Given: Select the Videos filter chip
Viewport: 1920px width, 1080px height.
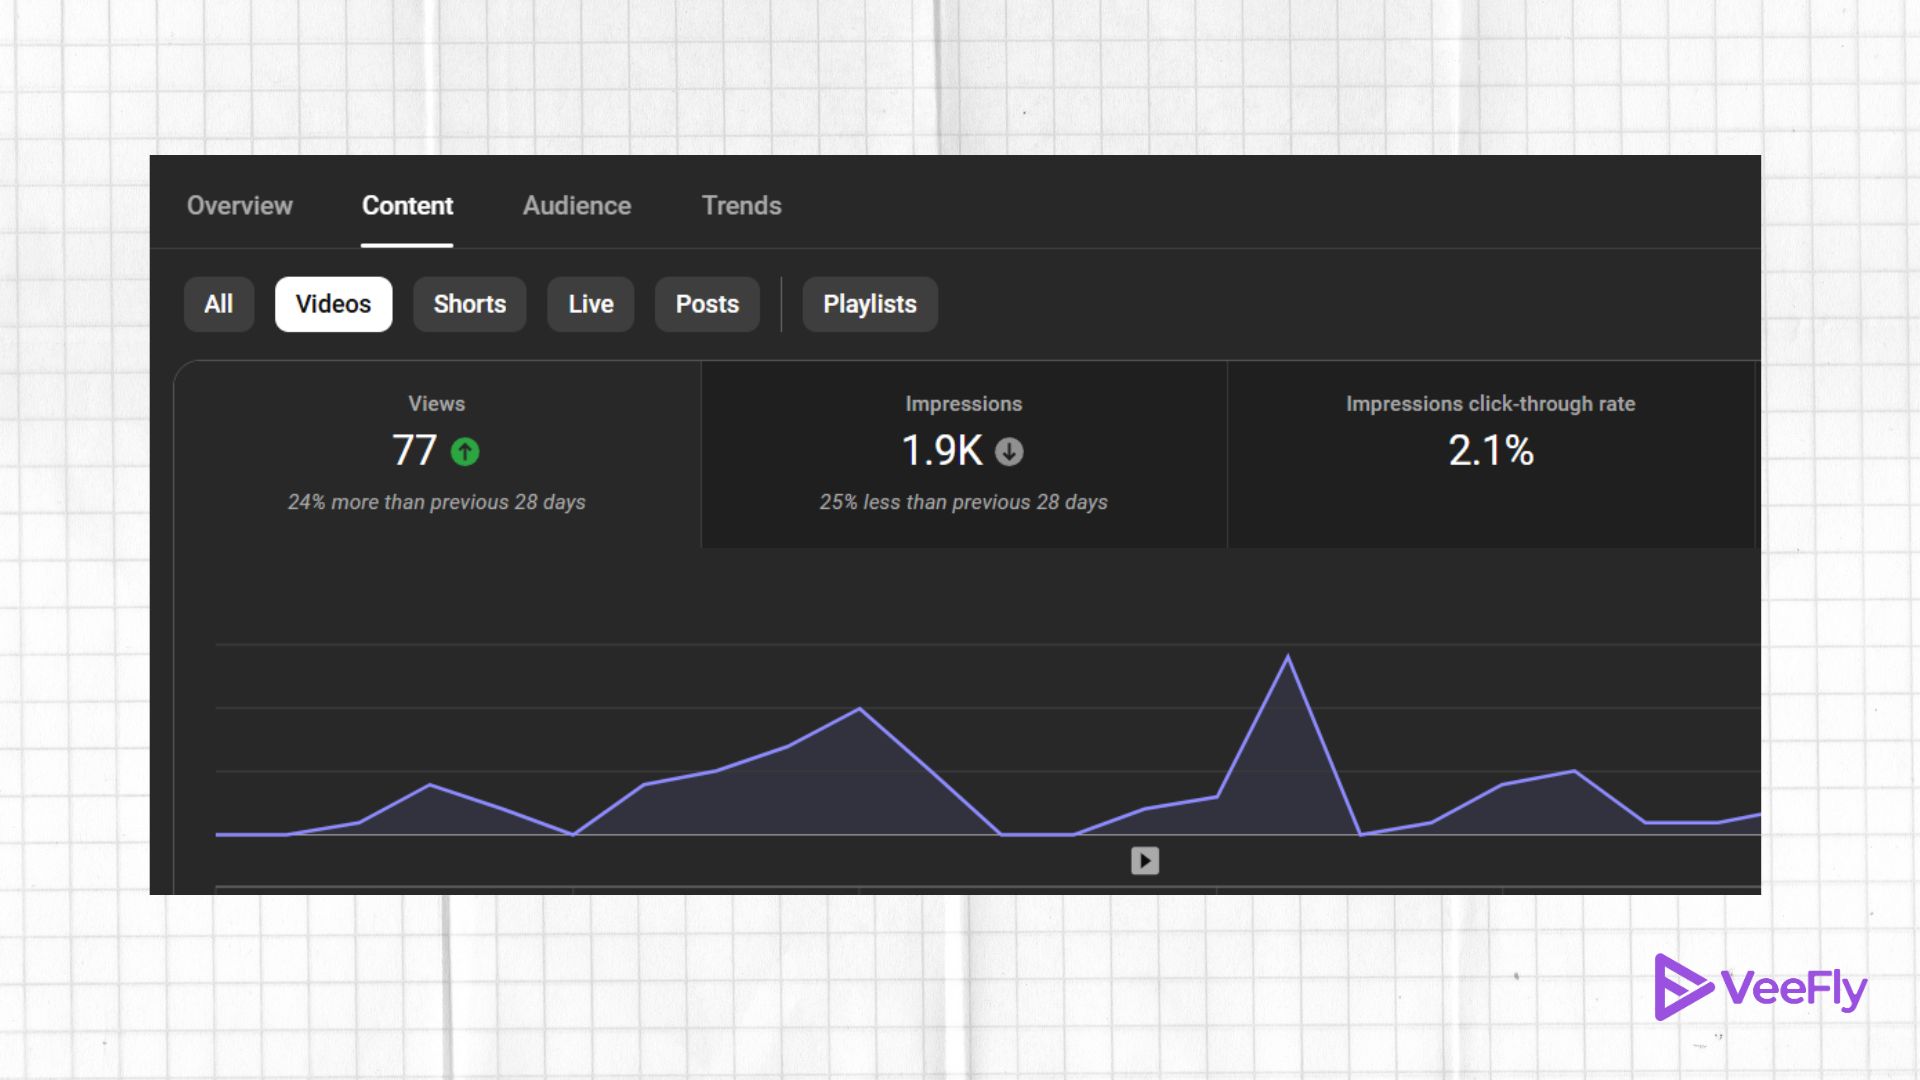Looking at the screenshot, I should (x=333, y=304).
